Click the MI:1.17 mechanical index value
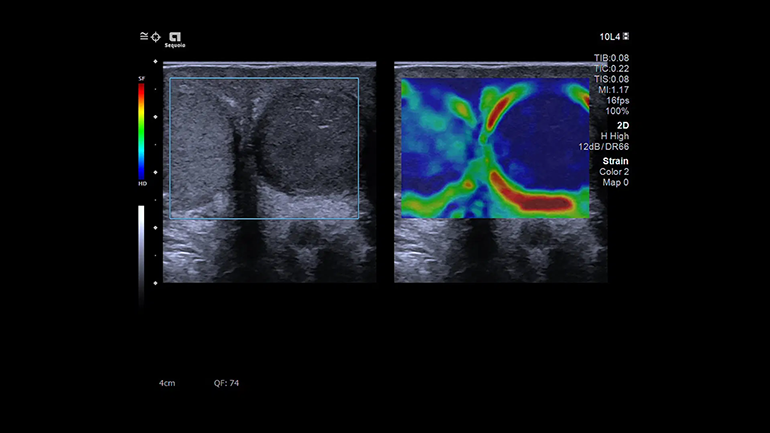The width and height of the screenshot is (770, 433). click(x=612, y=90)
